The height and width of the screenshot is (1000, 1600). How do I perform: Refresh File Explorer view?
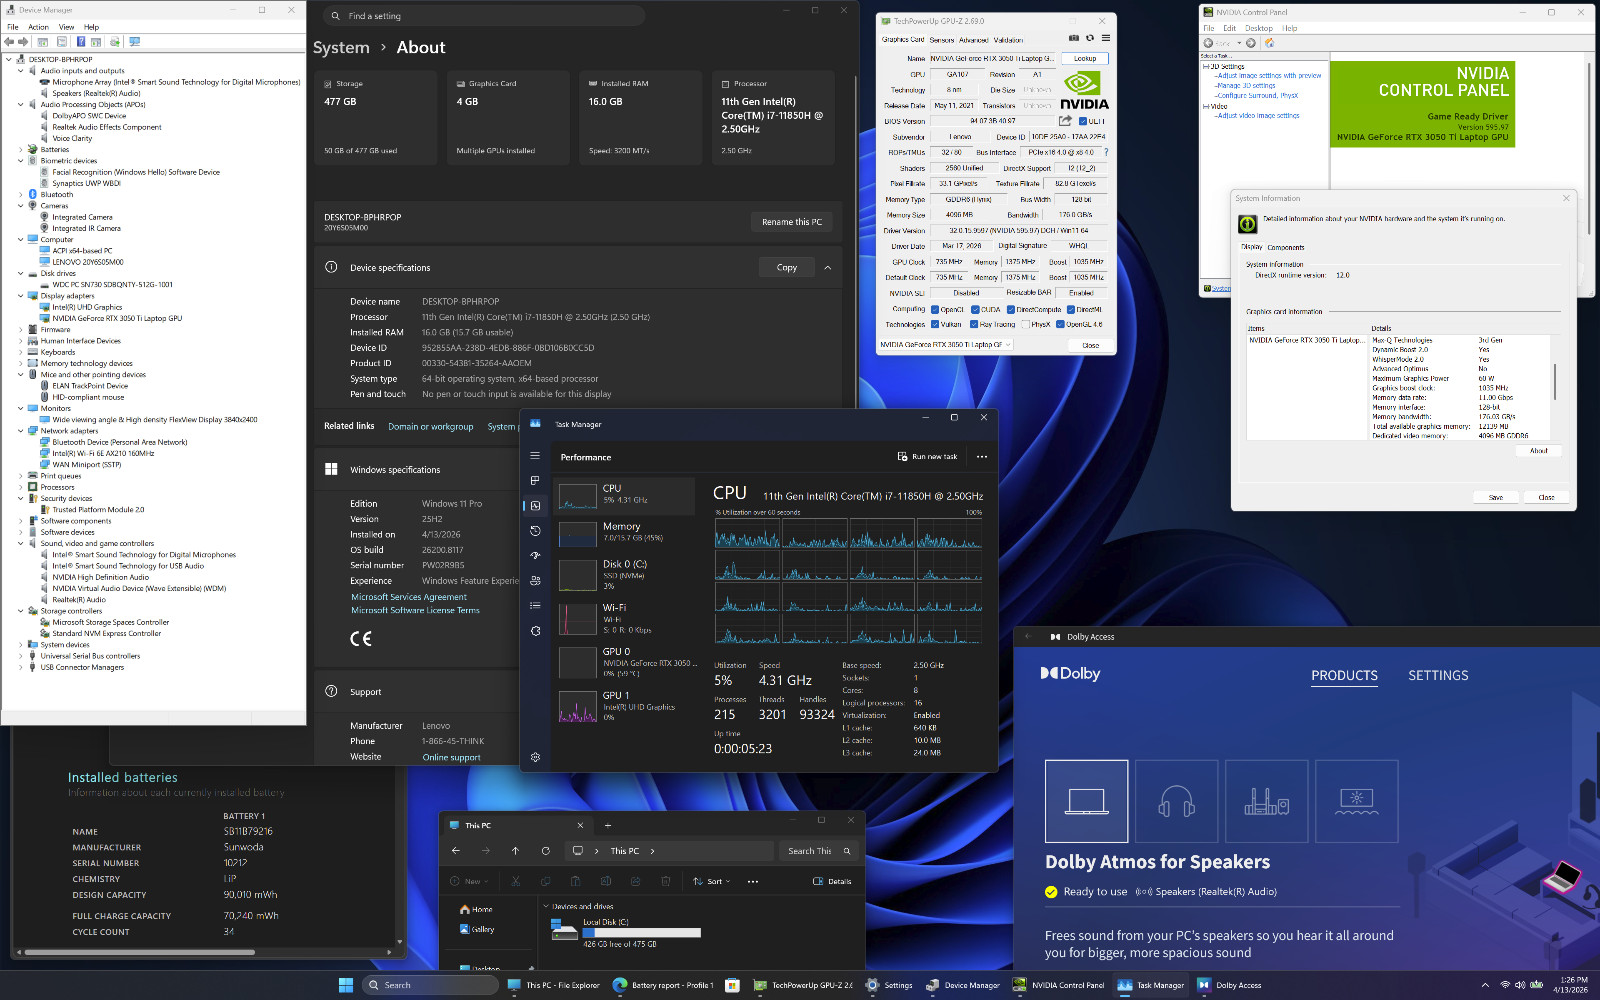(545, 851)
